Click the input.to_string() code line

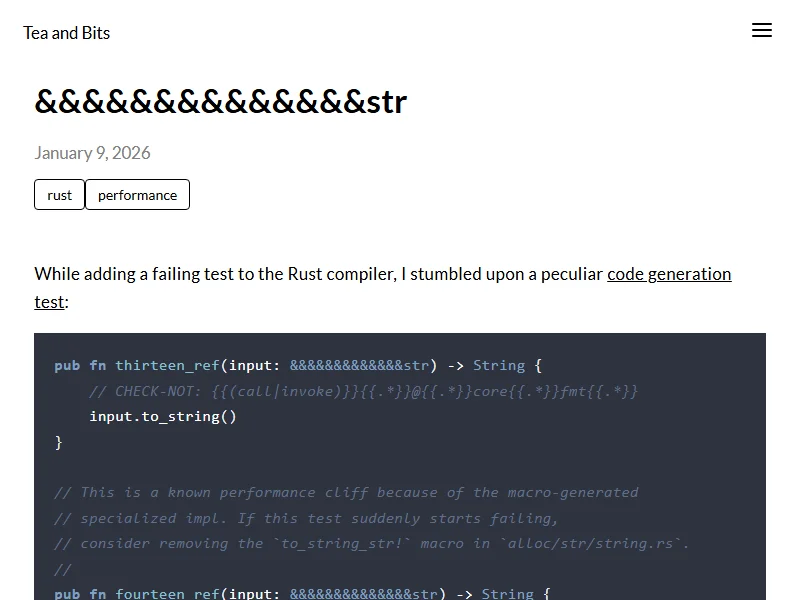[163, 416]
